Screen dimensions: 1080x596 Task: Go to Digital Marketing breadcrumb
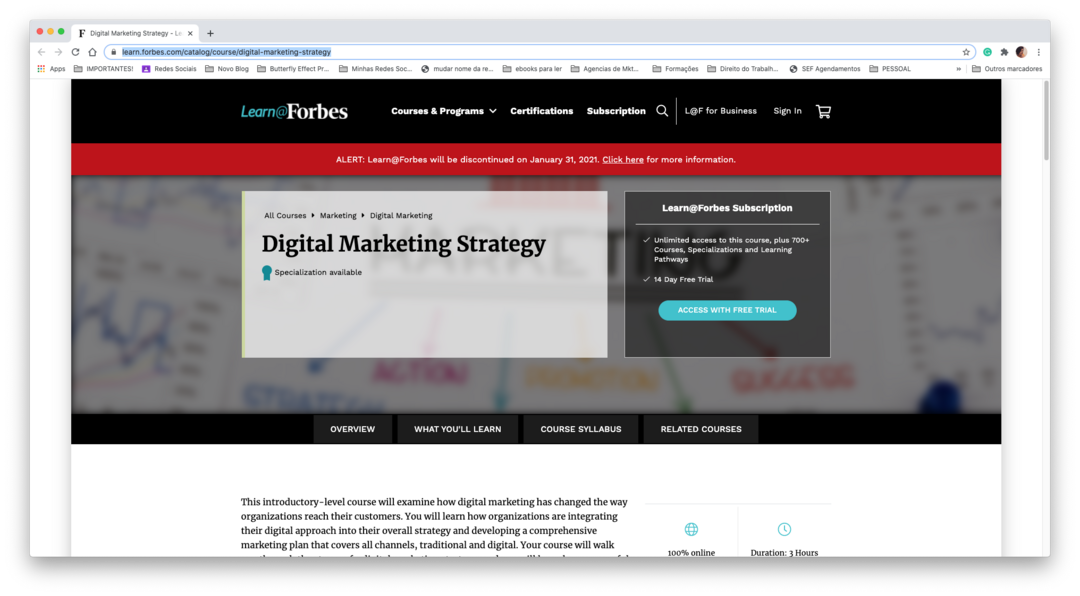[x=401, y=216]
